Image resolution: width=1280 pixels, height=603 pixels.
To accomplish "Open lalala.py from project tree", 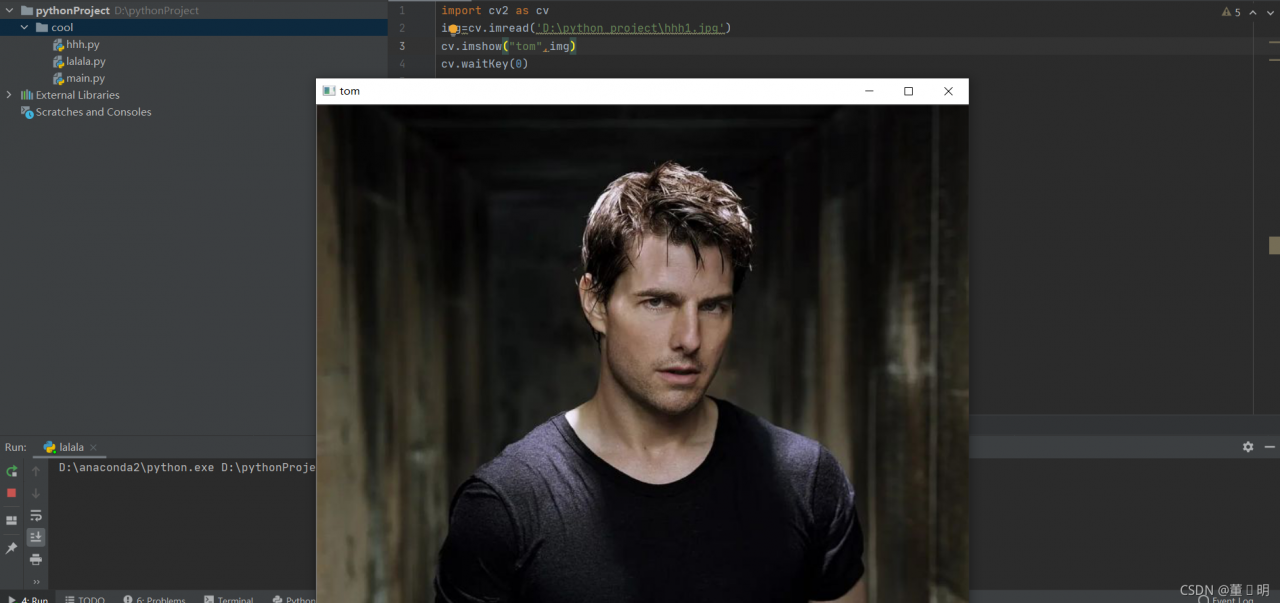I will (x=85, y=61).
